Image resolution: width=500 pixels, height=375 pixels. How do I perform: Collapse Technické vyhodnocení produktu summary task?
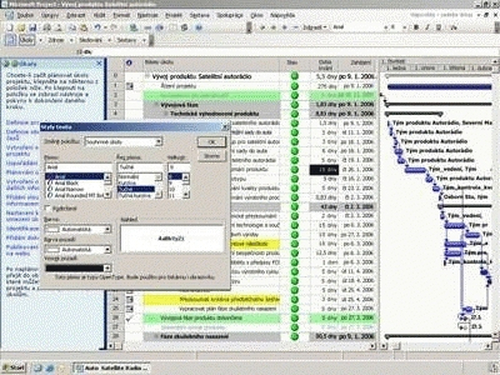point(165,114)
